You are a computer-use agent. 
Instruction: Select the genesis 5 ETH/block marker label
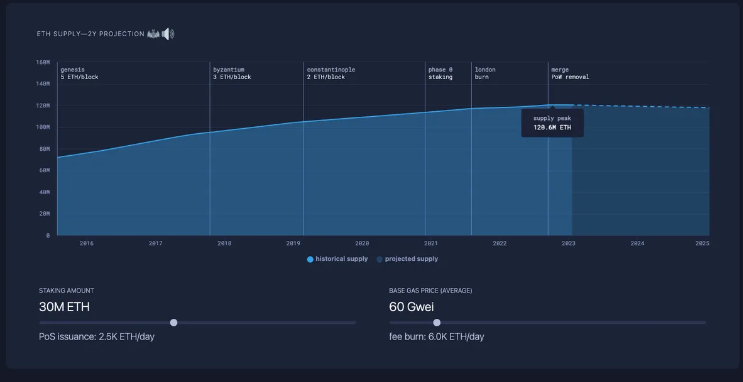coord(79,73)
